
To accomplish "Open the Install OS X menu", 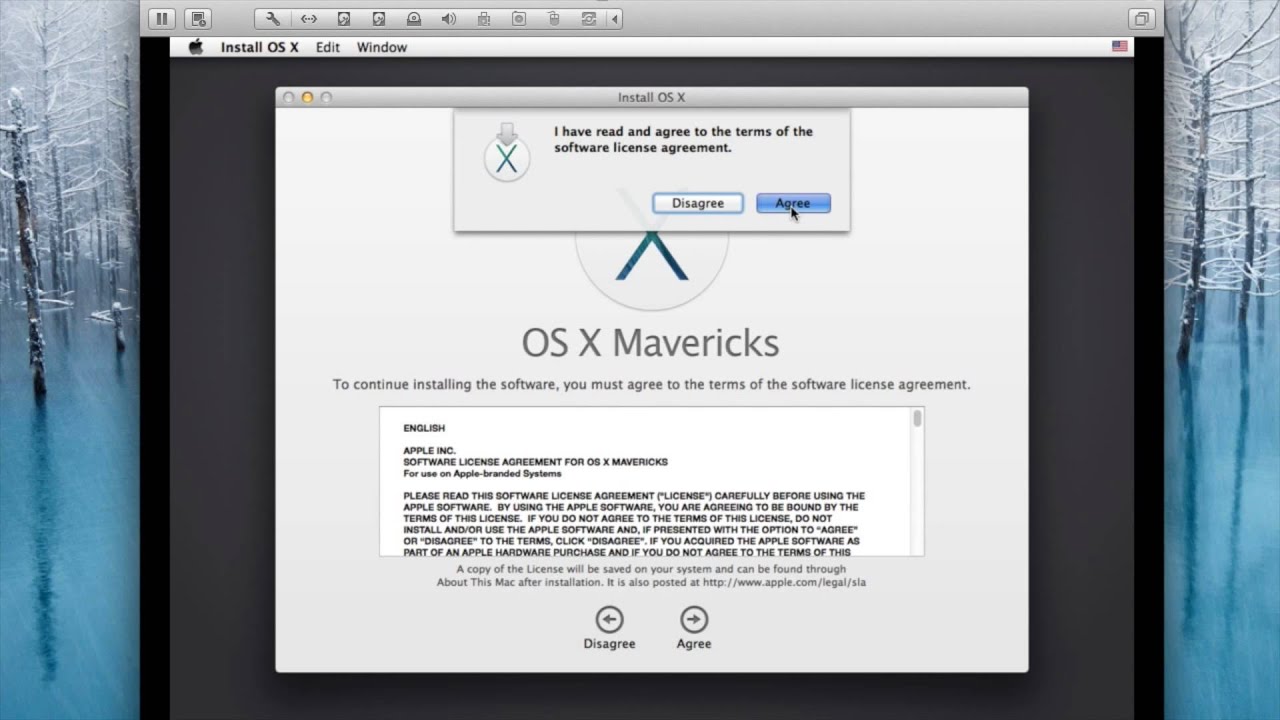I will 260,47.
